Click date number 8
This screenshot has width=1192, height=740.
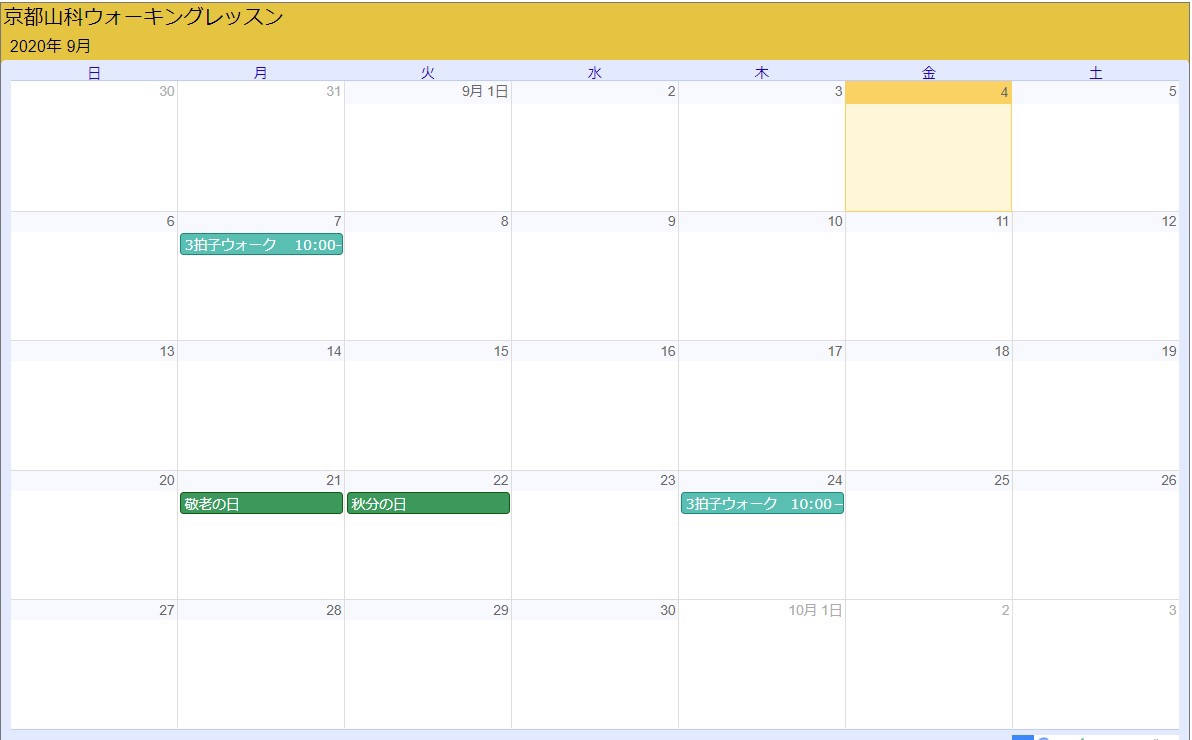pos(504,221)
